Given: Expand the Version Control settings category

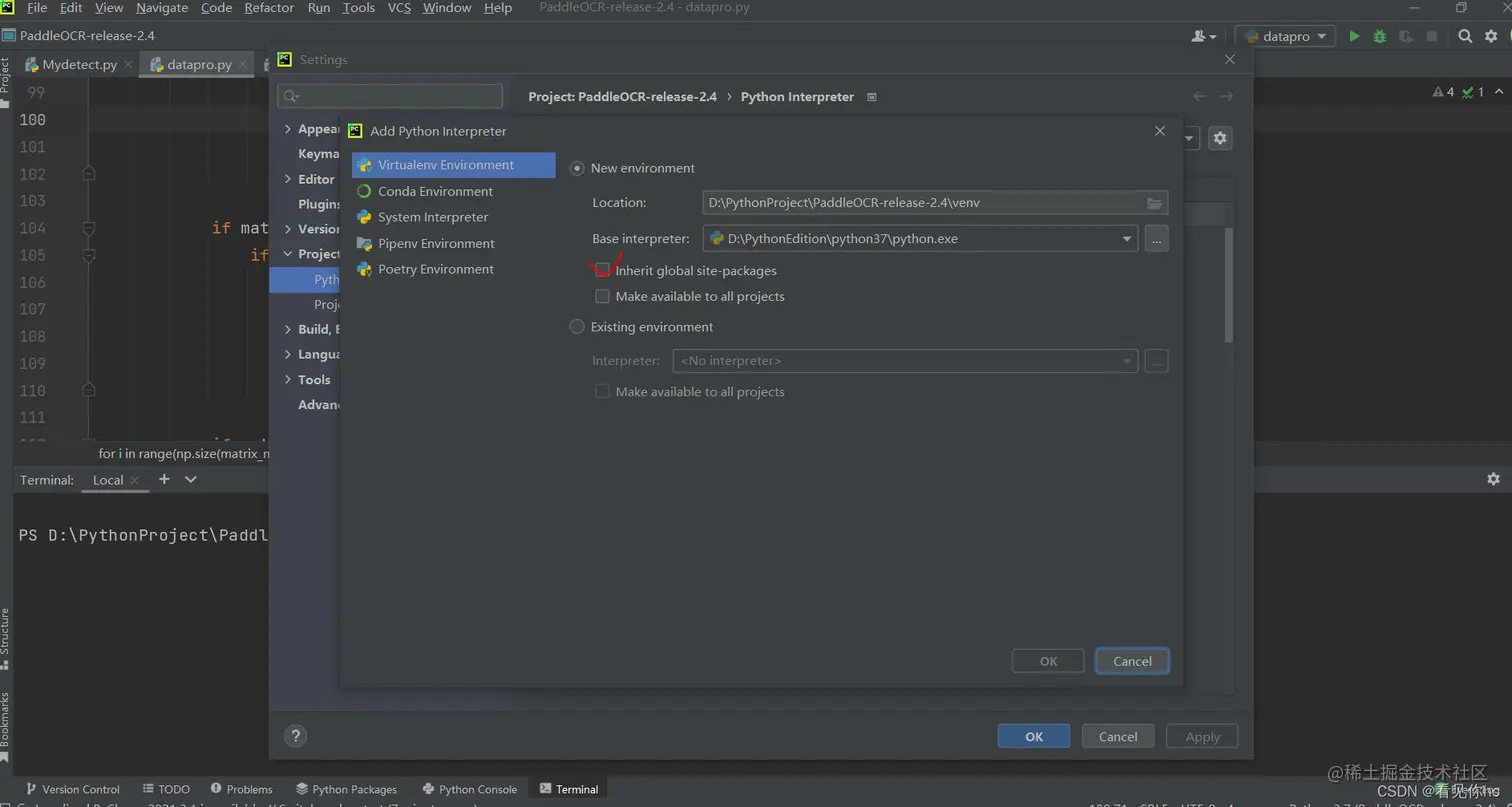Looking at the screenshot, I should click(288, 229).
